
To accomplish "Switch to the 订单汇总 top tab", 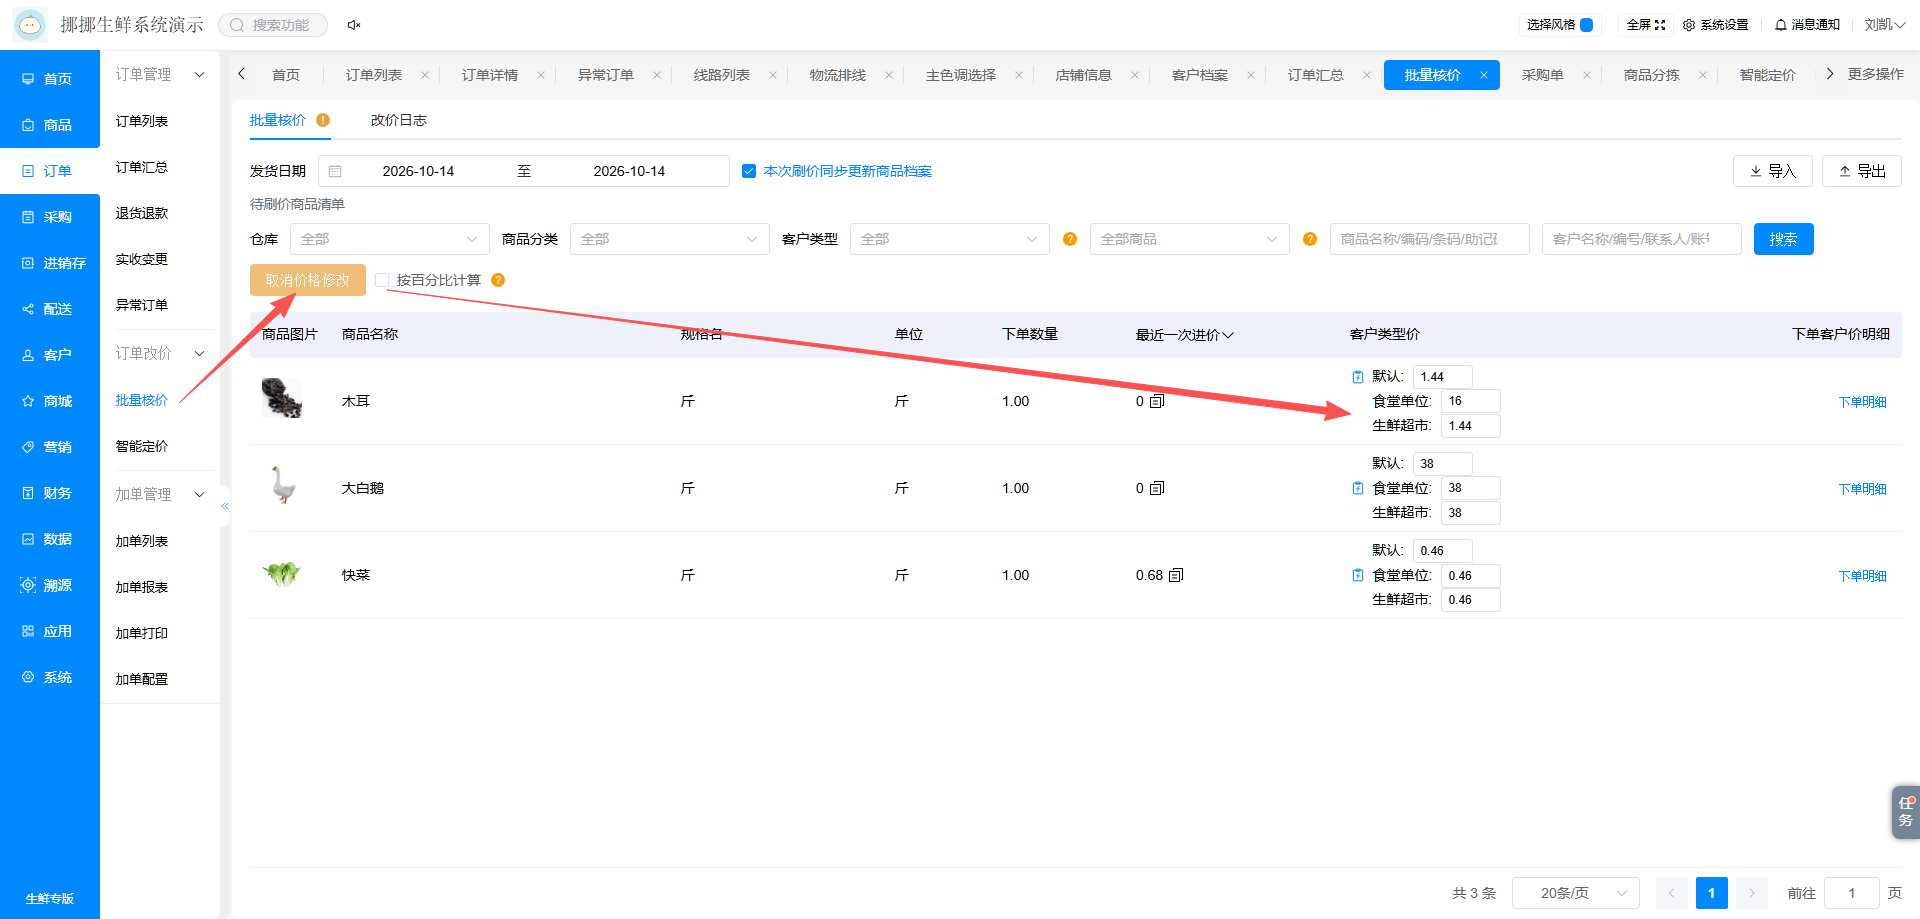I will click(x=1316, y=75).
